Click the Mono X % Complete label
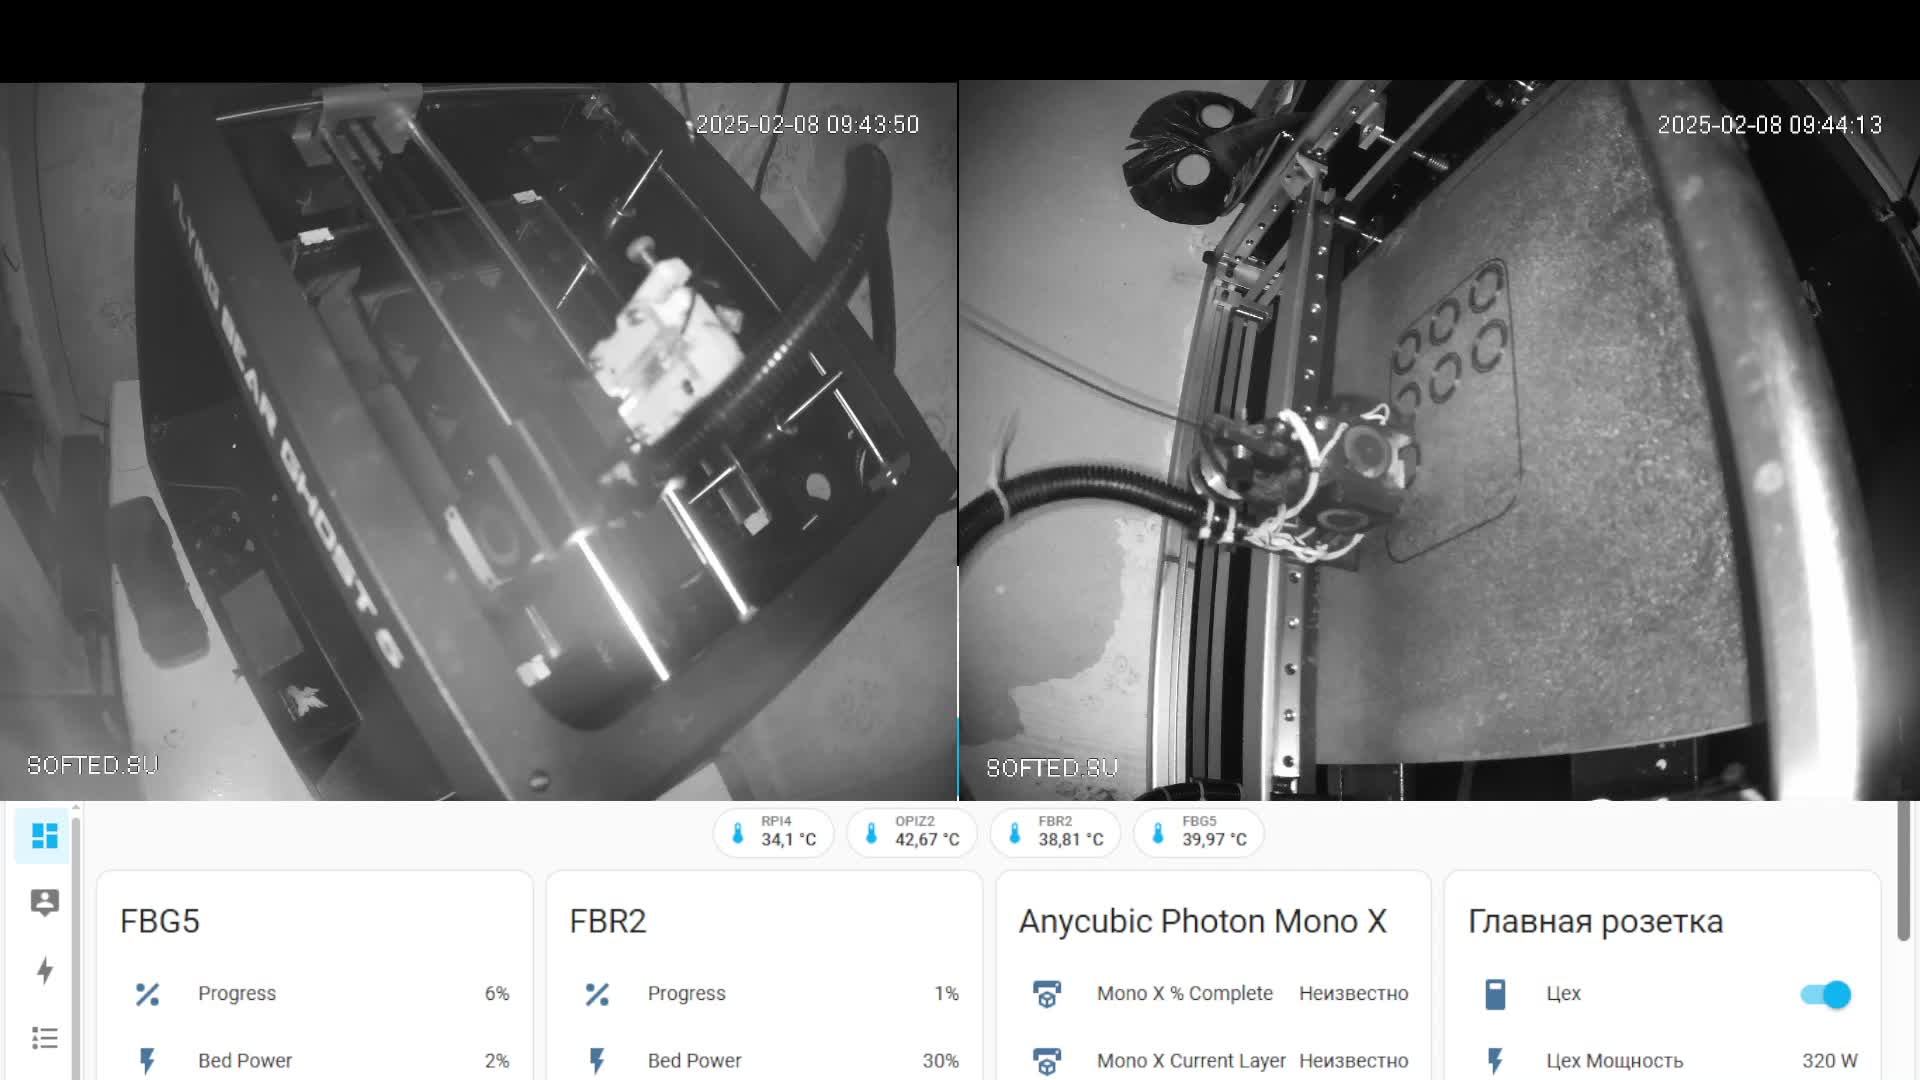This screenshot has height=1080, width=1920. (x=1185, y=994)
